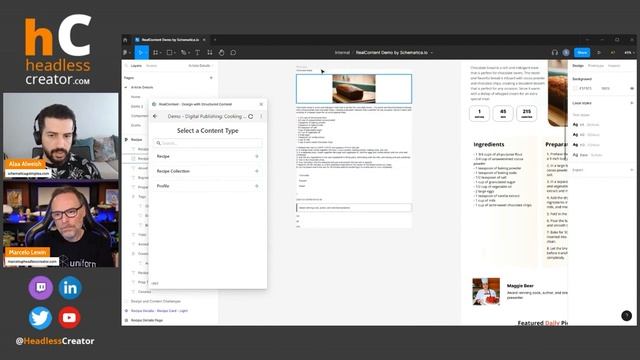The image size is (640, 360).
Task: Select the Recipe Details Recipe Card Light layer
Action: tap(159, 311)
